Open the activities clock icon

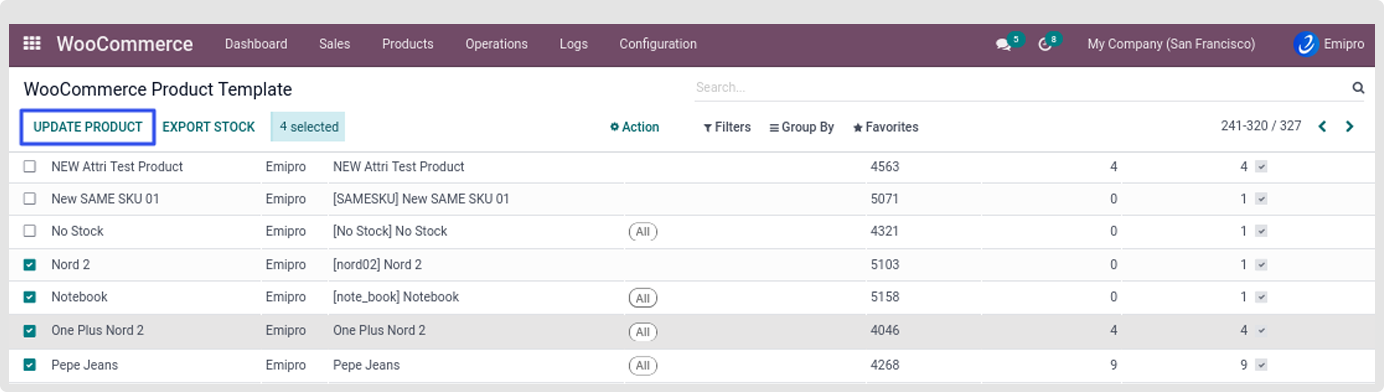[x=1045, y=45]
